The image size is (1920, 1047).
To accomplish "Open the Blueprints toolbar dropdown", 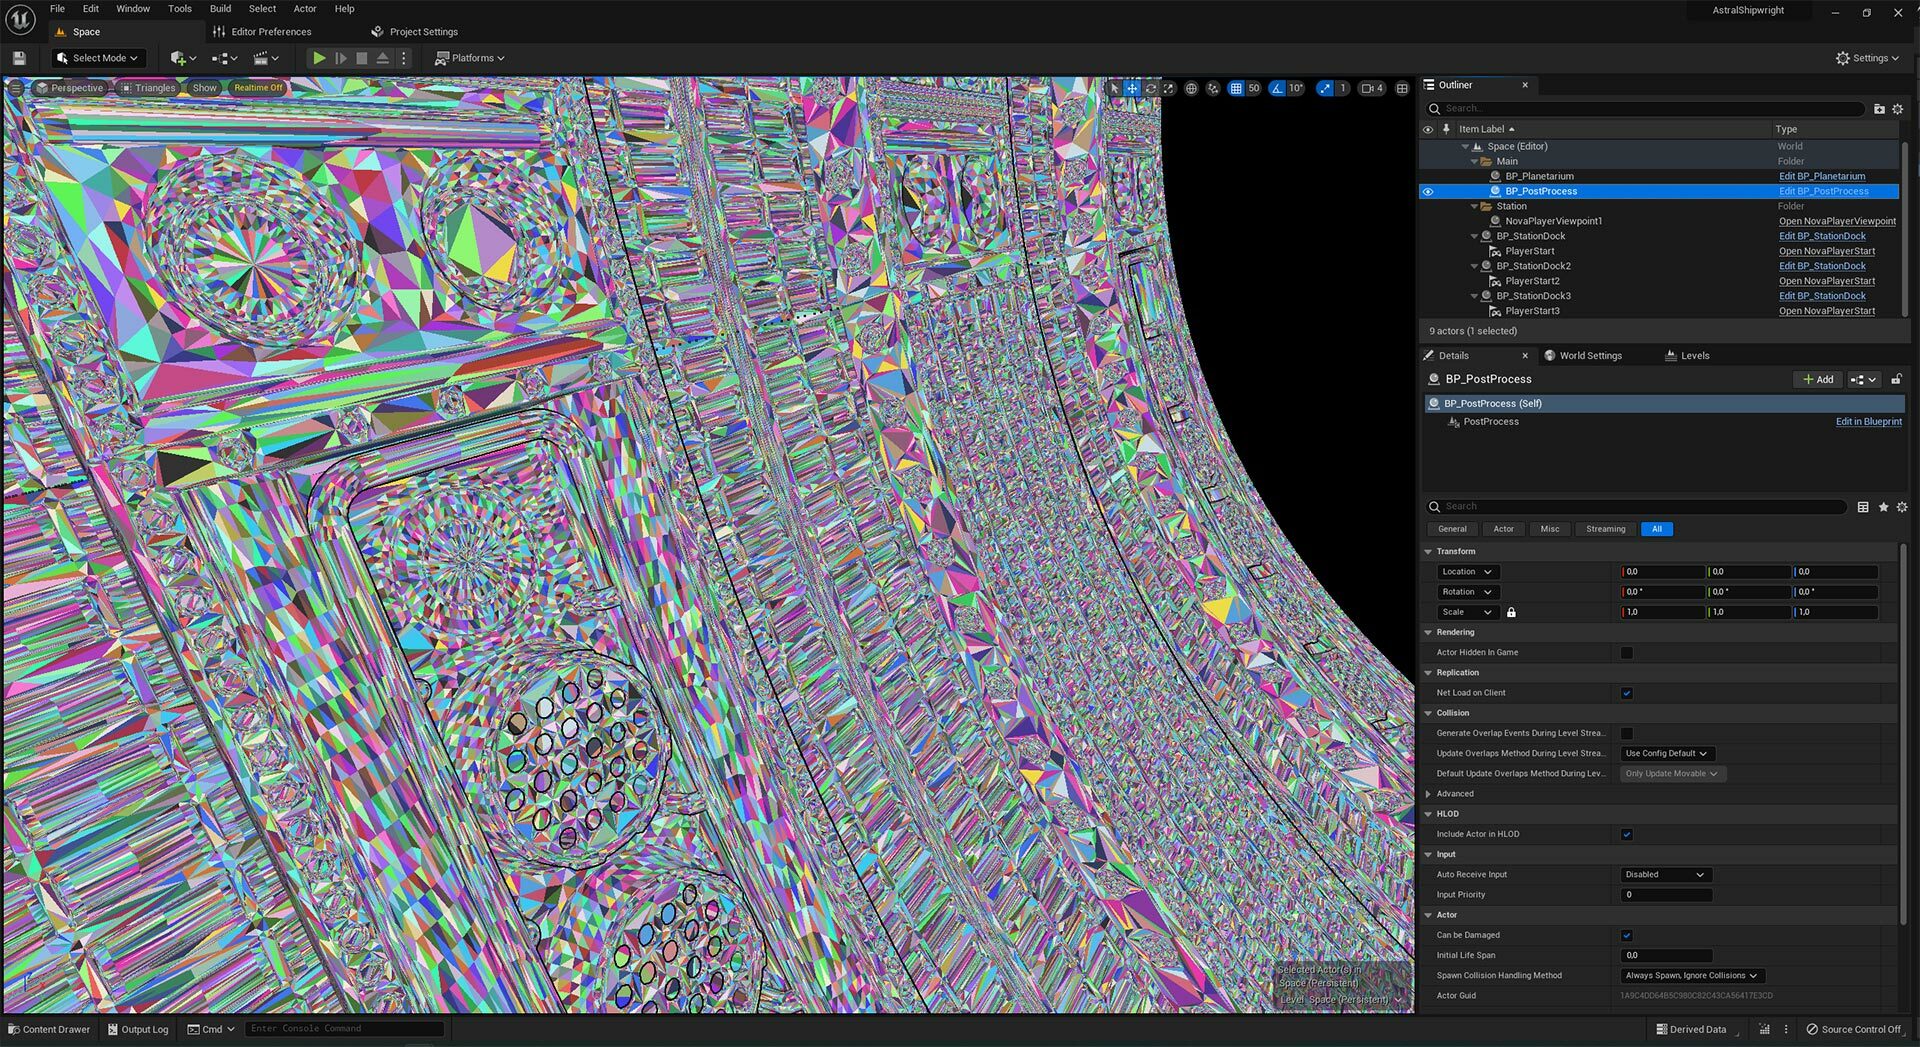I will pos(225,58).
